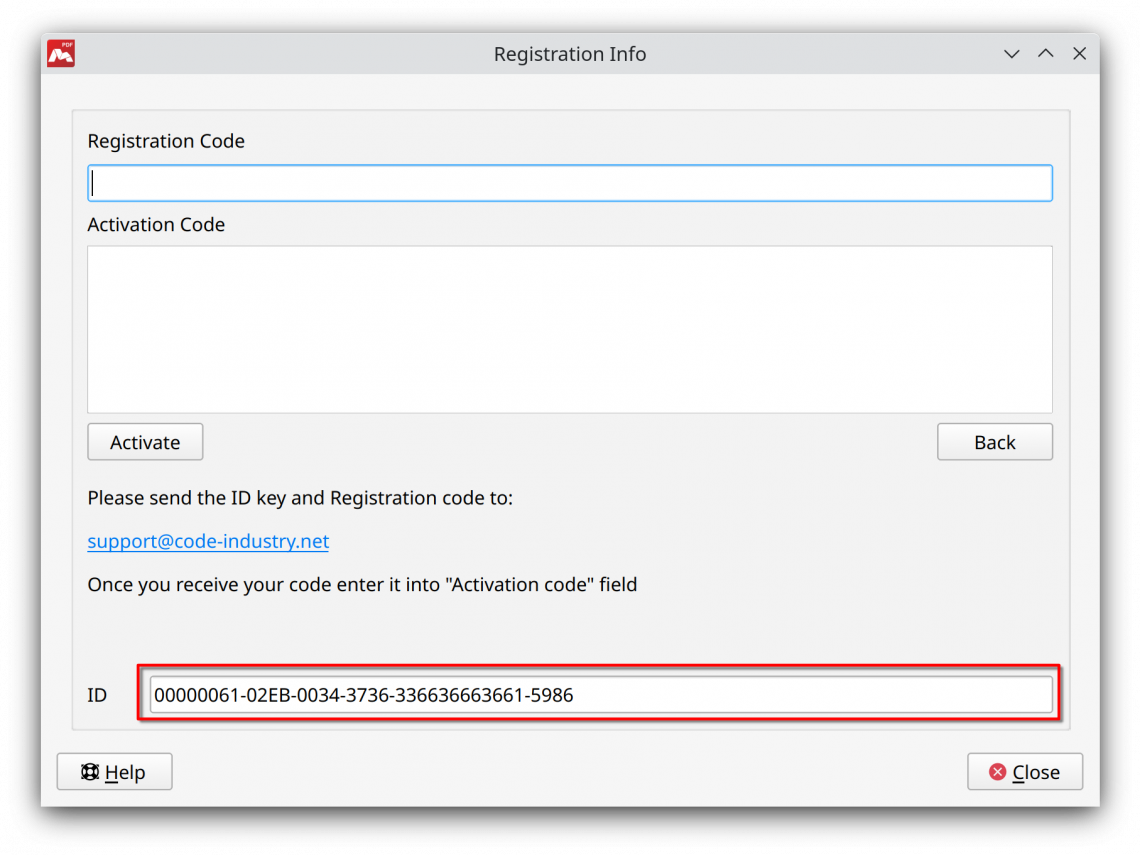Click the Registration Info title text

tap(570, 53)
